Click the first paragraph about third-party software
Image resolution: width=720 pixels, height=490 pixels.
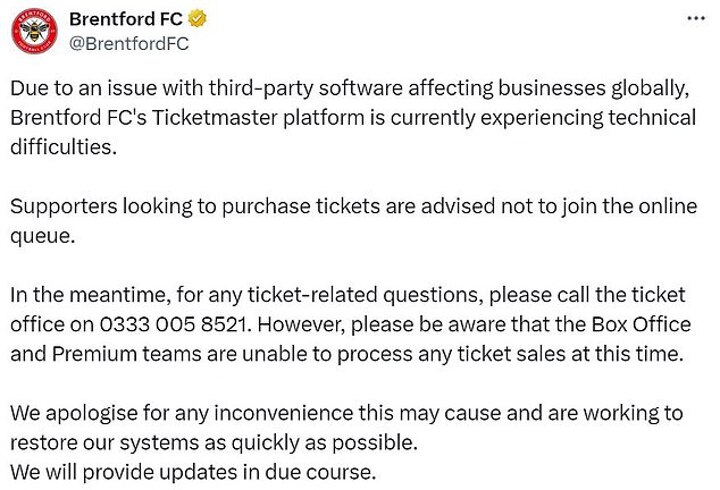[350, 118]
